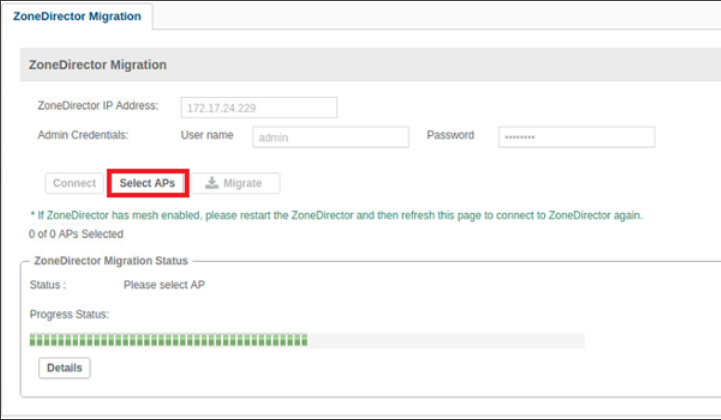This screenshot has height=420, width=721.
Task: Select the Password input field
Action: click(576, 137)
